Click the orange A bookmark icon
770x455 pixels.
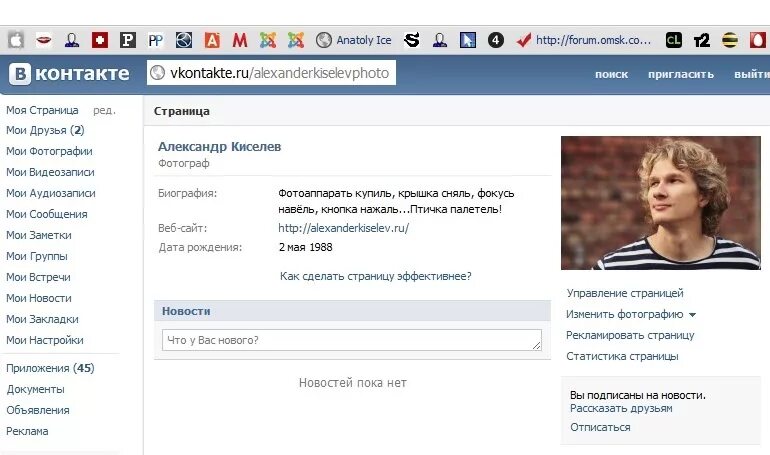pos(212,40)
